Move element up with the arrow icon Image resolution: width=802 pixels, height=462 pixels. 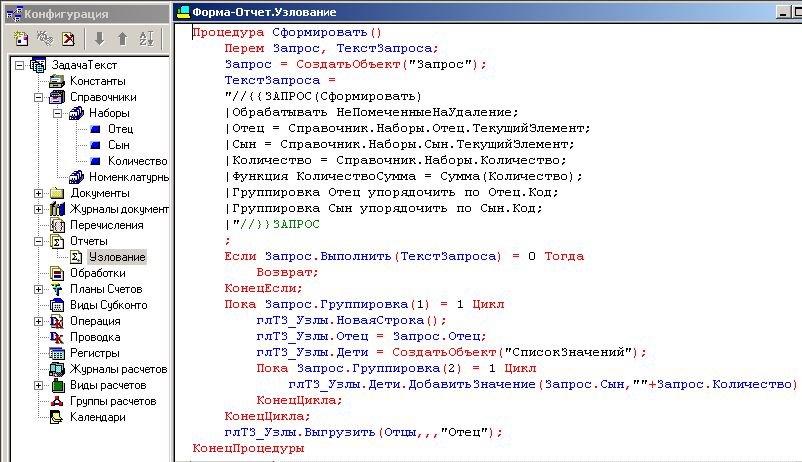click(x=123, y=38)
